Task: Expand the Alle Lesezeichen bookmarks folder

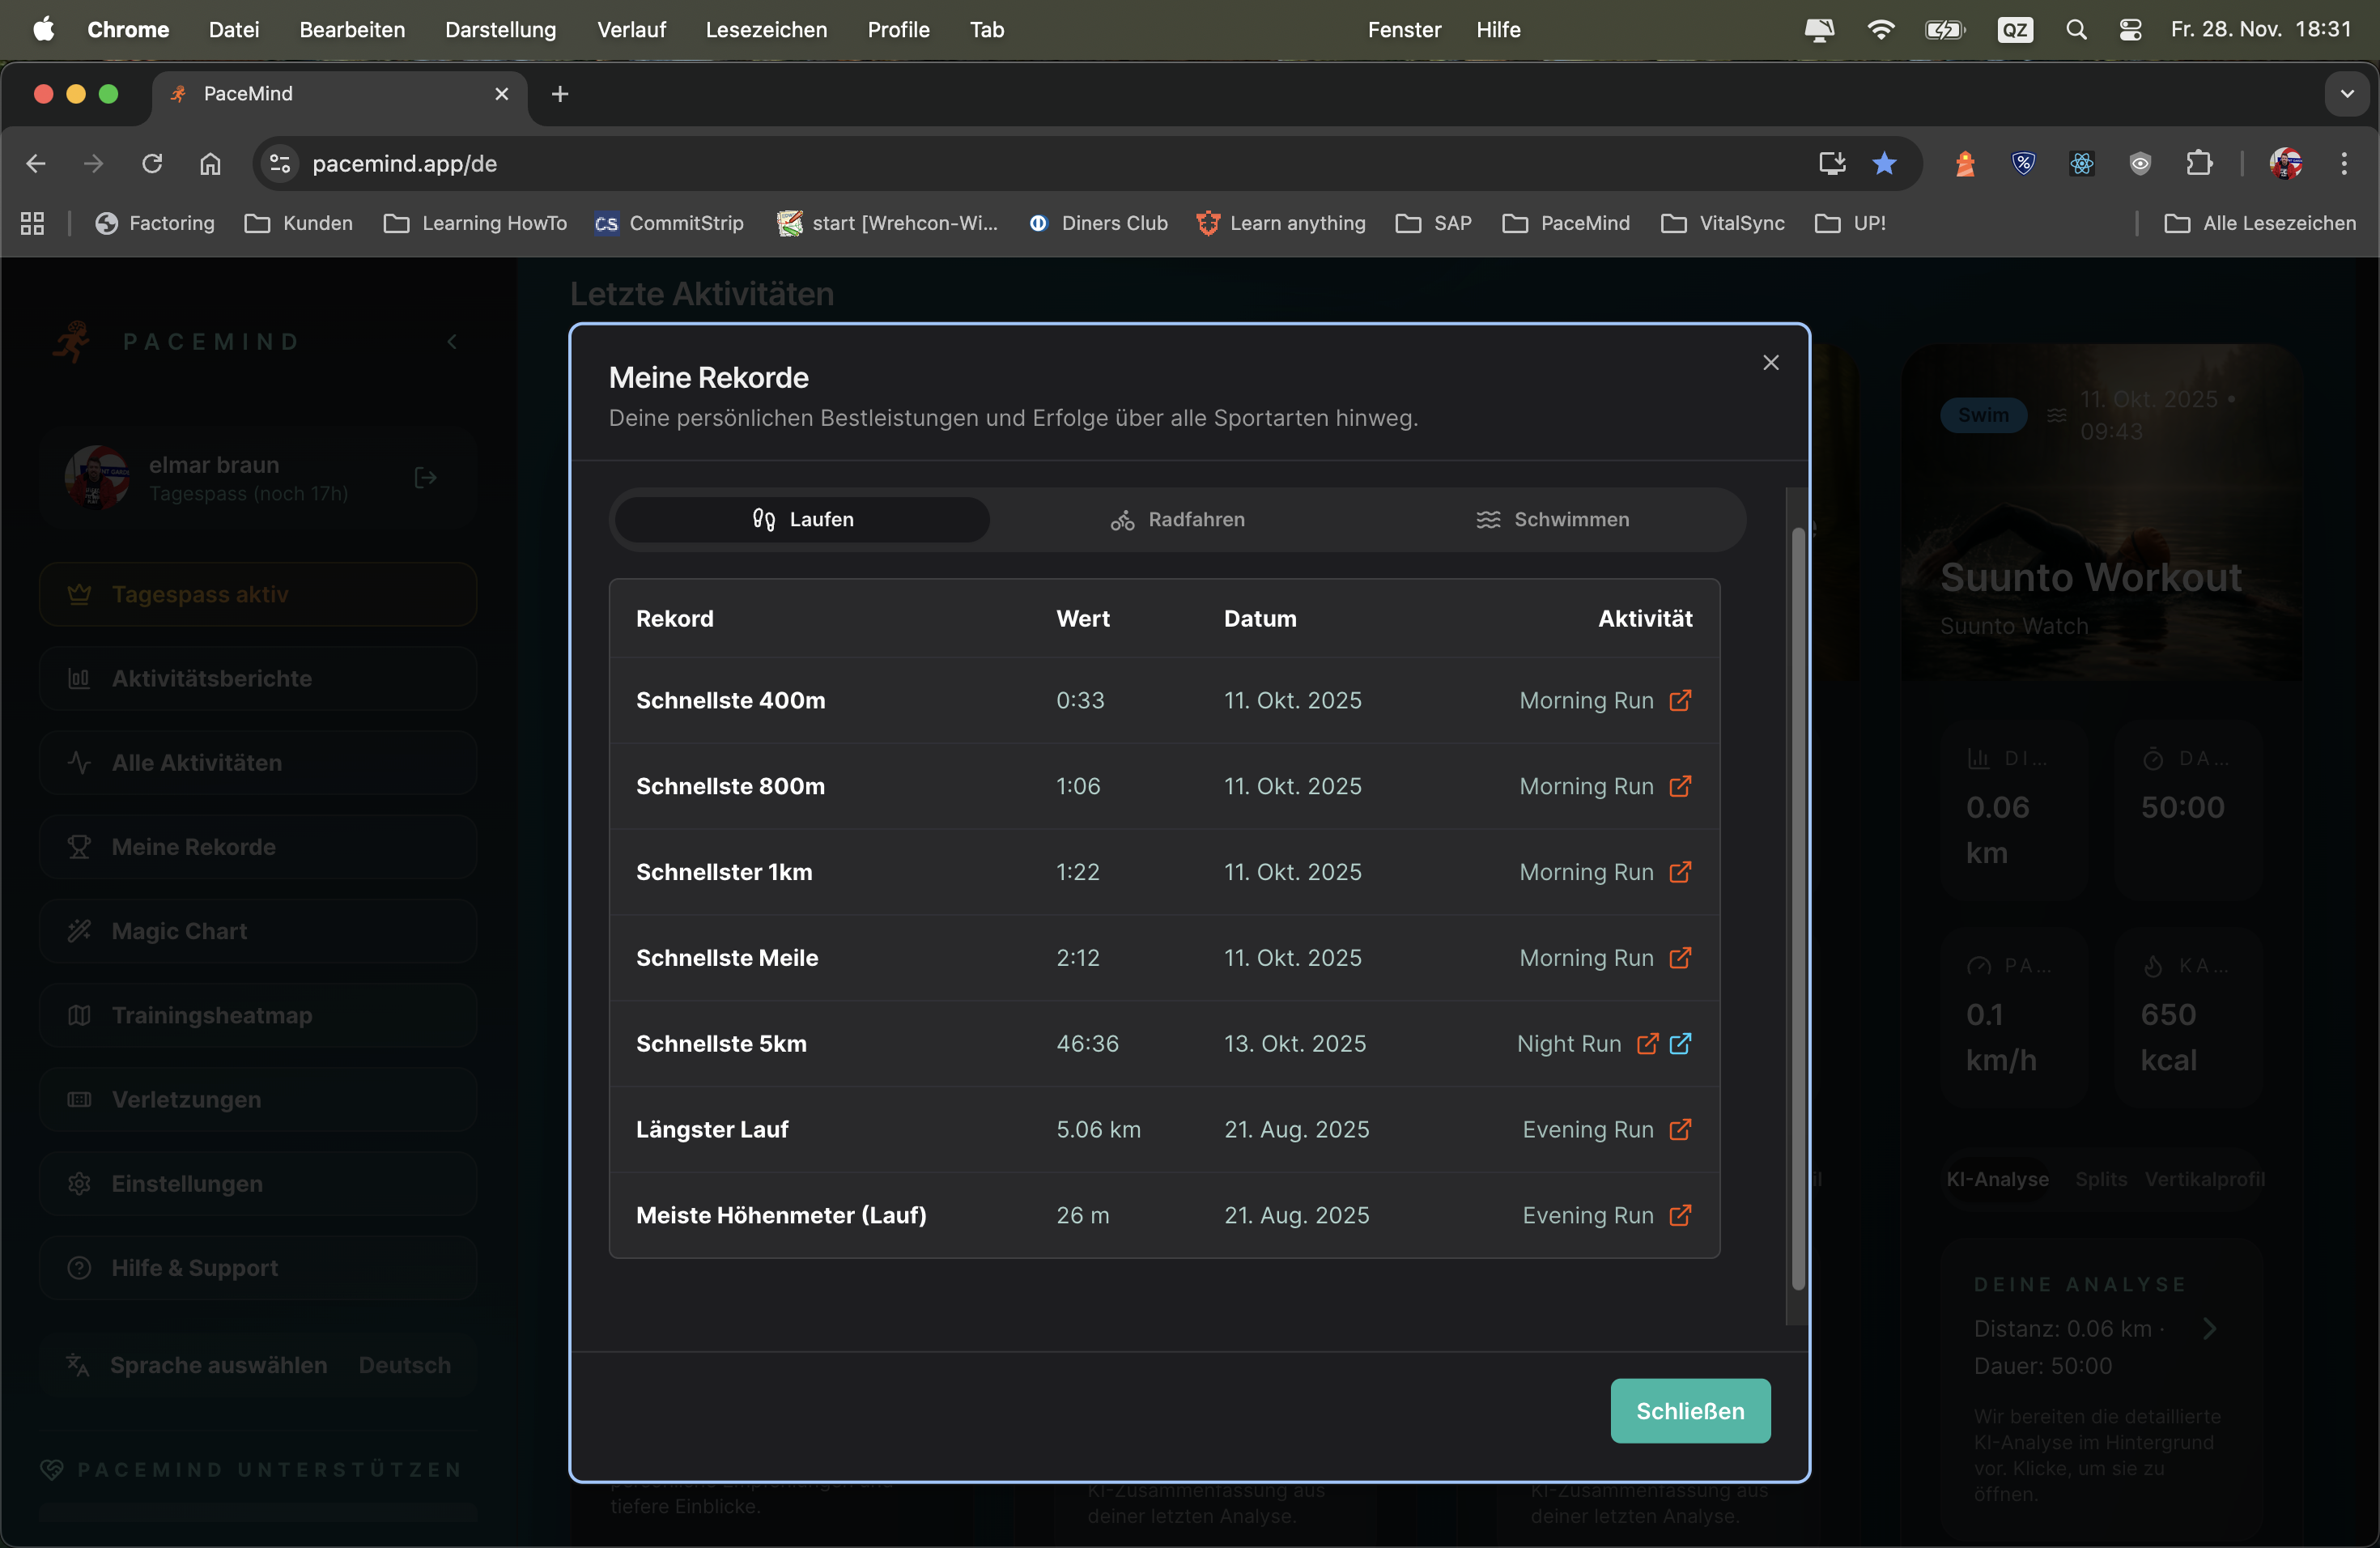Action: coord(2260,223)
